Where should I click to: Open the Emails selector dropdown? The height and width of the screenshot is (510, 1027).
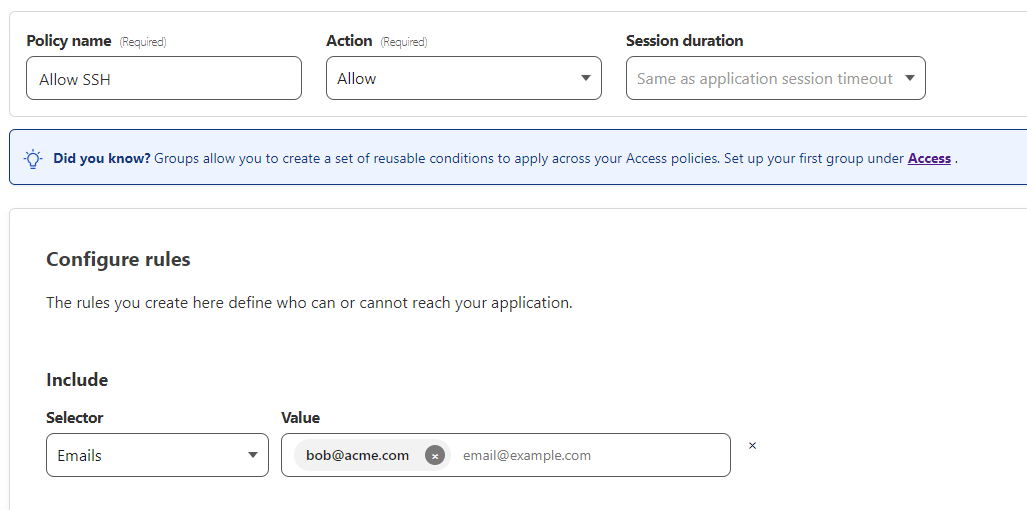tap(157, 455)
